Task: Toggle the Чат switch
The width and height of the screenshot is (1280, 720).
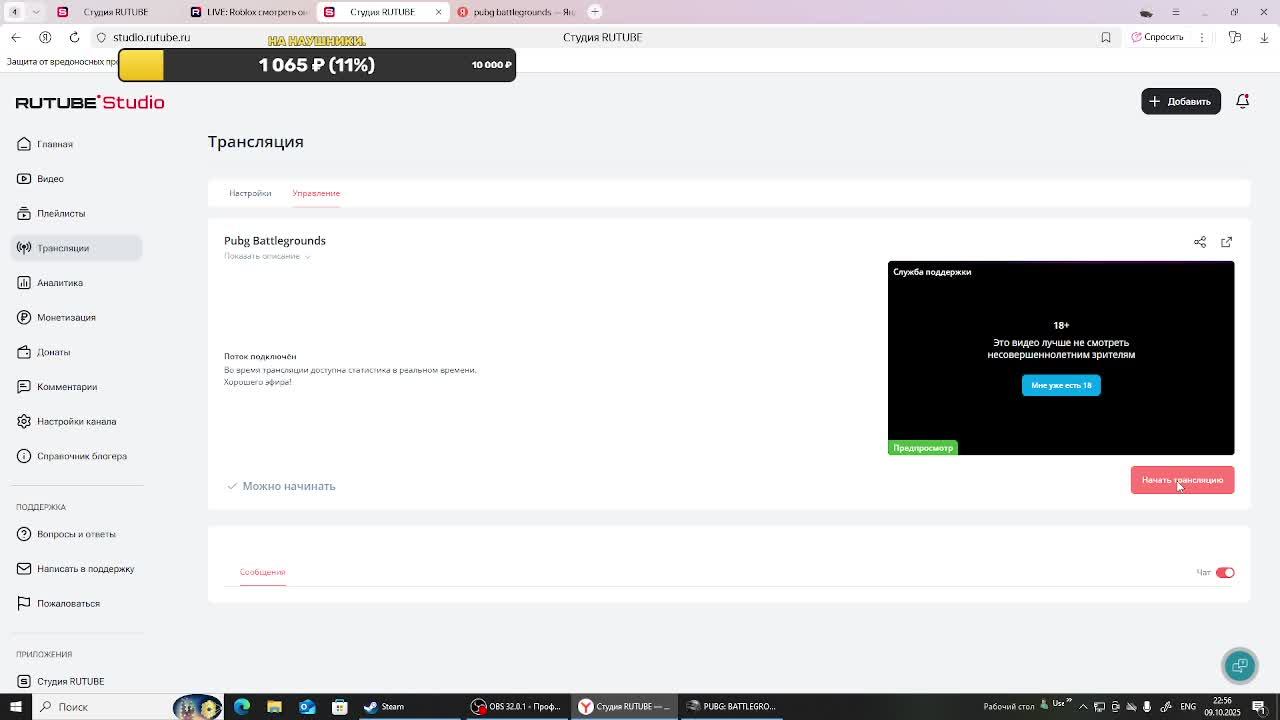Action: coord(1225,573)
